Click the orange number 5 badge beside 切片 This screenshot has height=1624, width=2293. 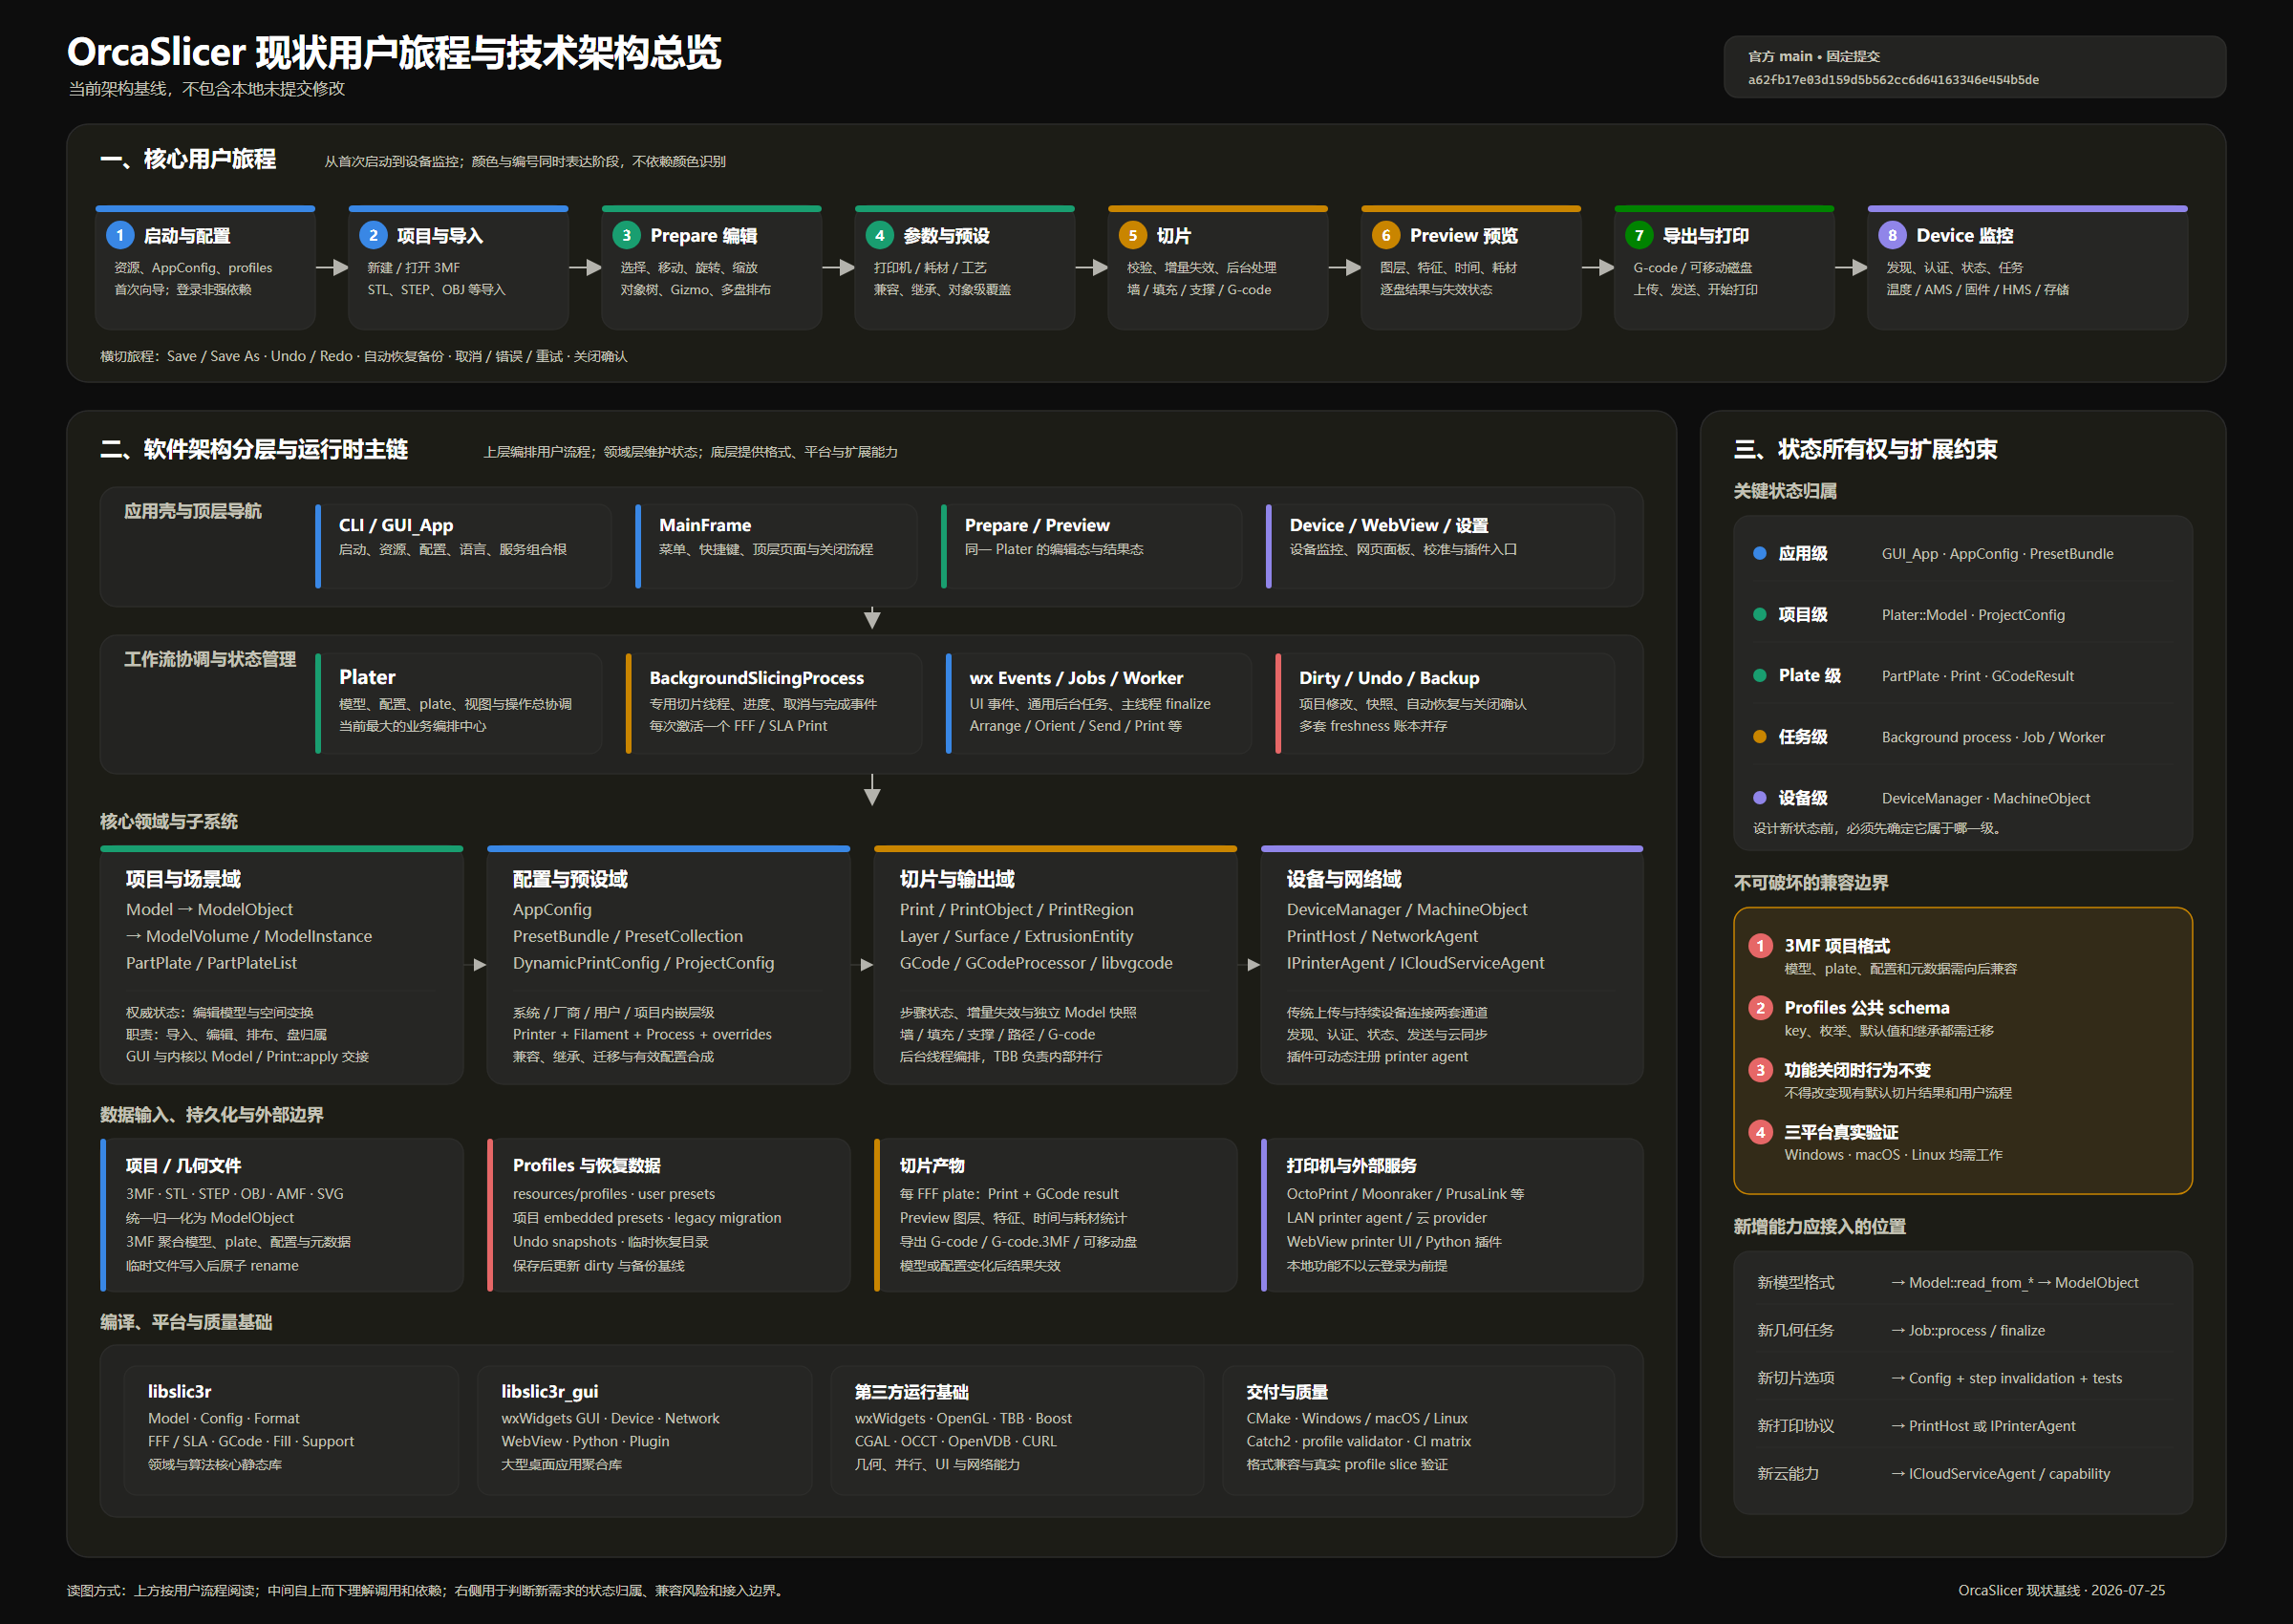click(x=1132, y=235)
